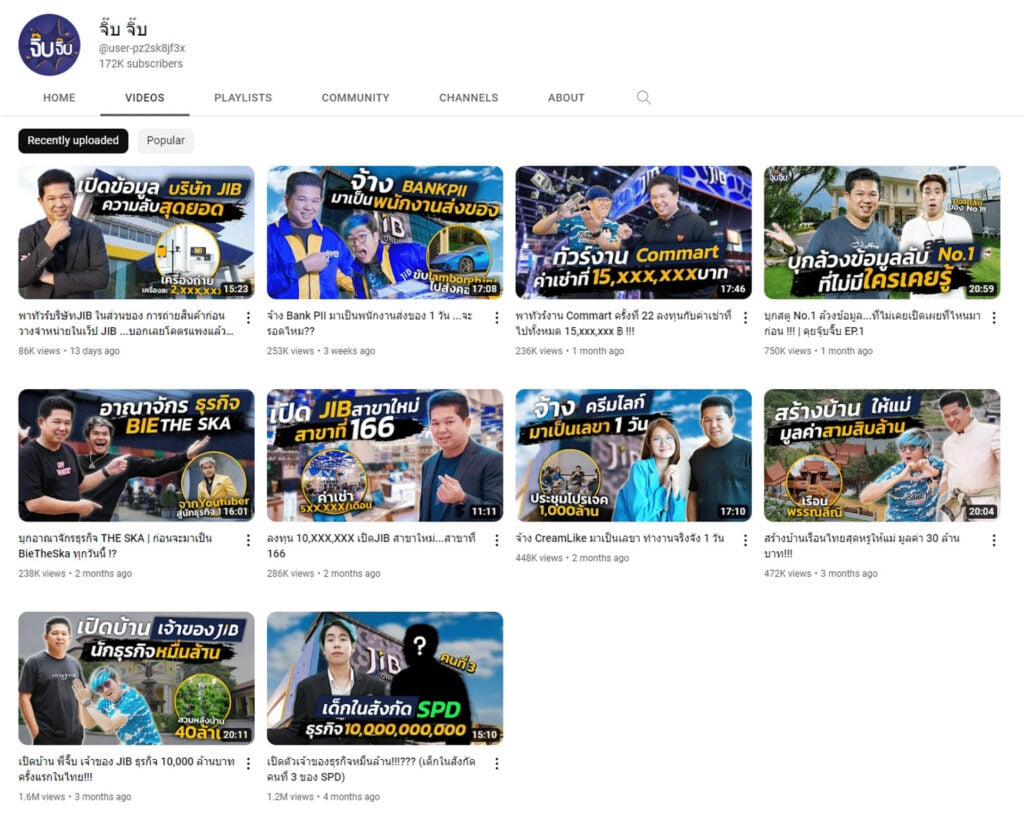Switch to the HOME tab
Screen dimensions: 1024x817
point(59,98)
